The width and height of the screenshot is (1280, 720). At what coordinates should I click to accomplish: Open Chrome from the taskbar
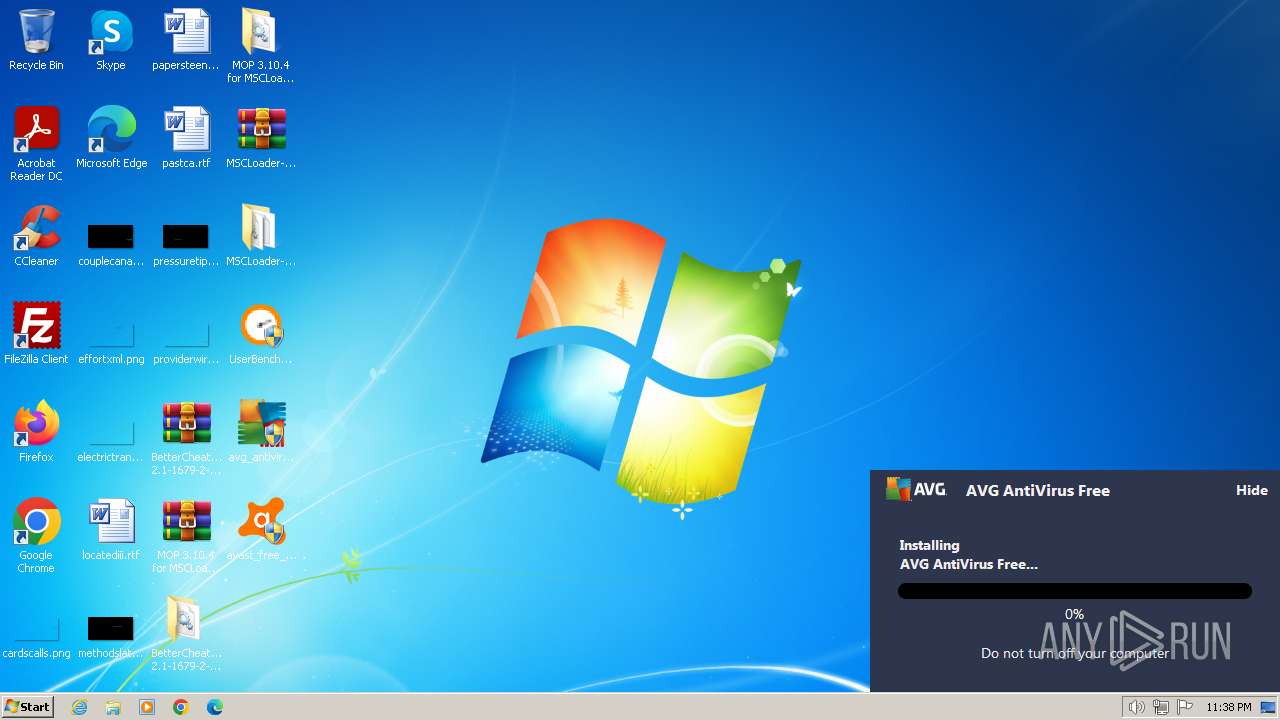[181, 707]
